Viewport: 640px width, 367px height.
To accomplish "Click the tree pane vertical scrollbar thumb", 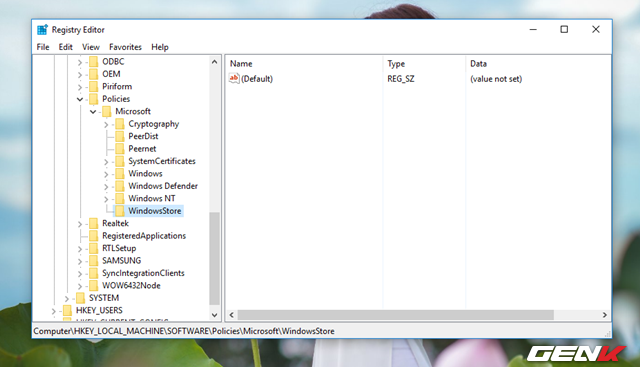I will pyautogui.click(x=214, y=258).
